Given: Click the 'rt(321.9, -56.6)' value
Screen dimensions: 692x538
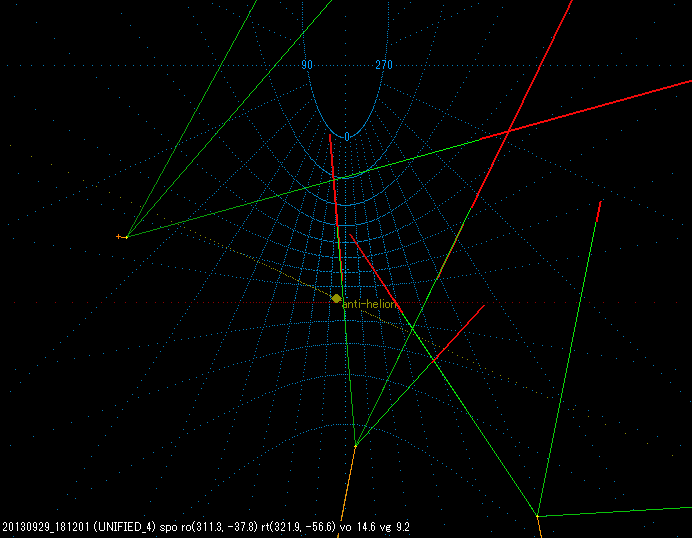Looking at the screenshot, I should pos(298,527).
